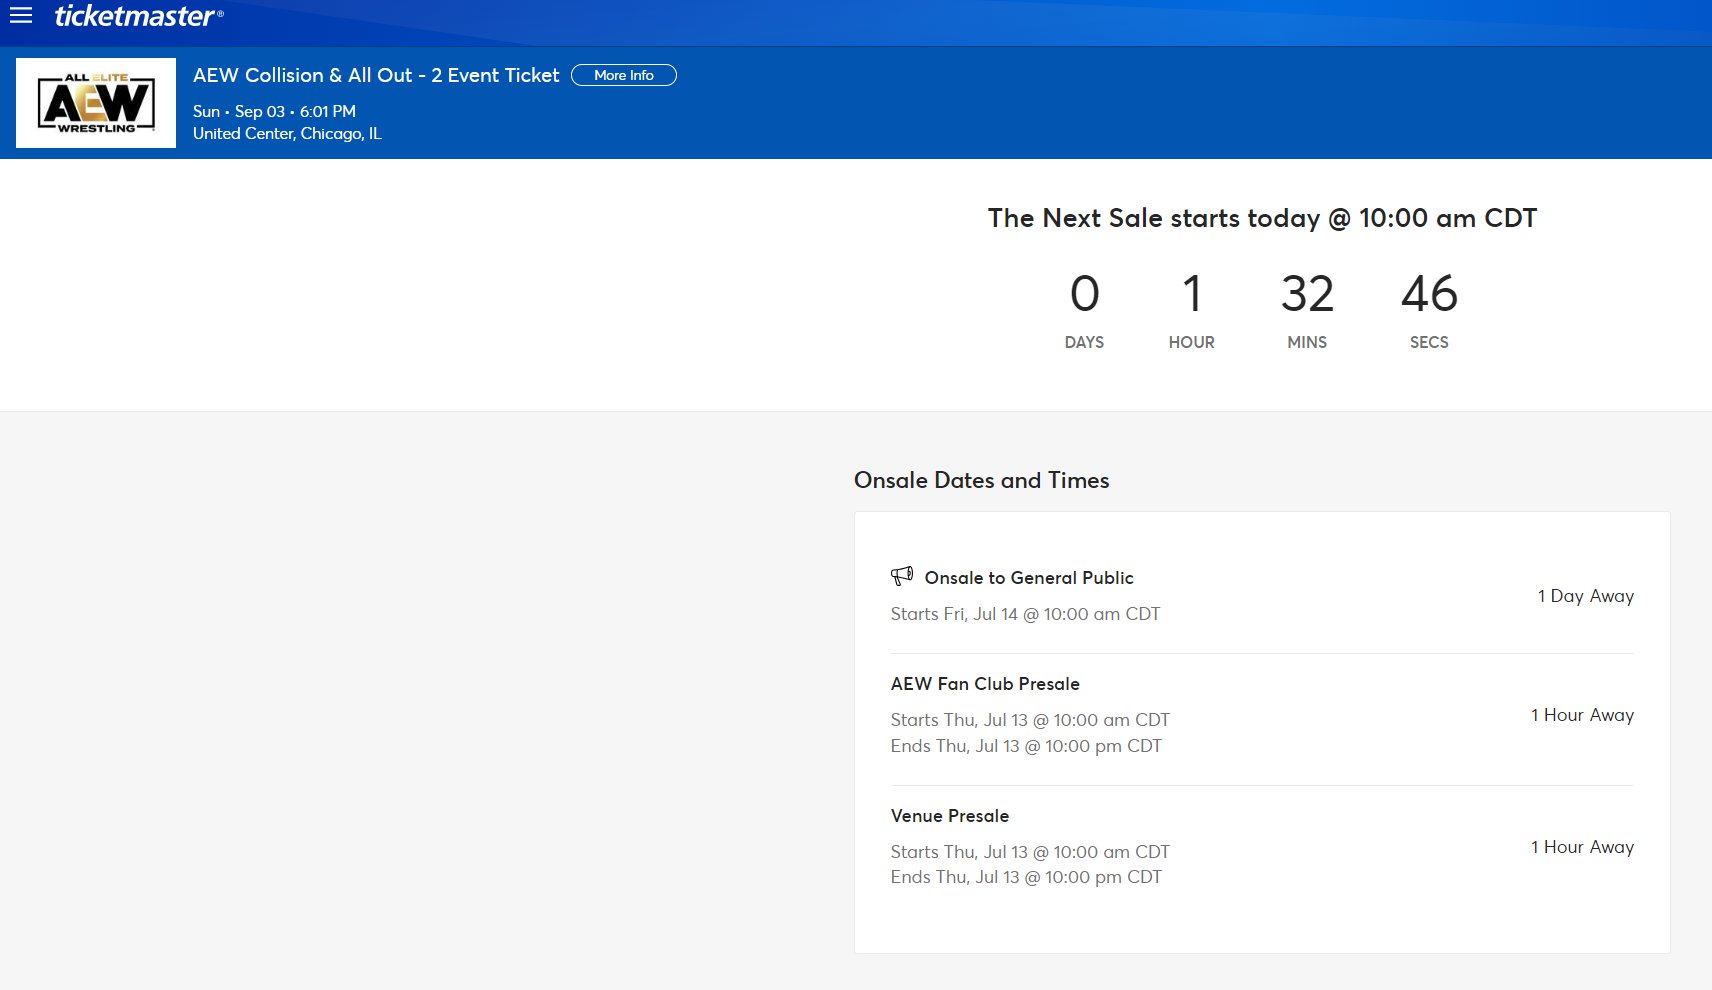Click the megaphone icon beside Onsale to General Public

902,576
